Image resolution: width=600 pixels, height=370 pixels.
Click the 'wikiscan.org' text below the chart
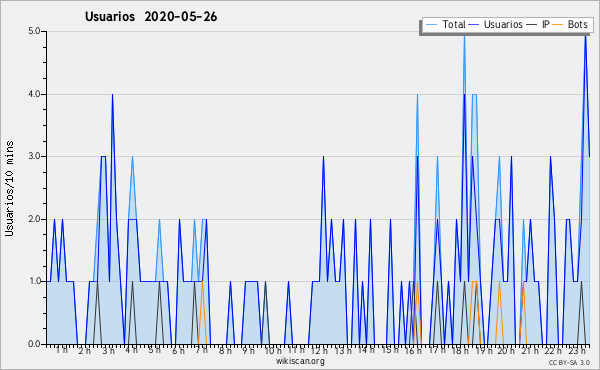[x=300, y=361]
